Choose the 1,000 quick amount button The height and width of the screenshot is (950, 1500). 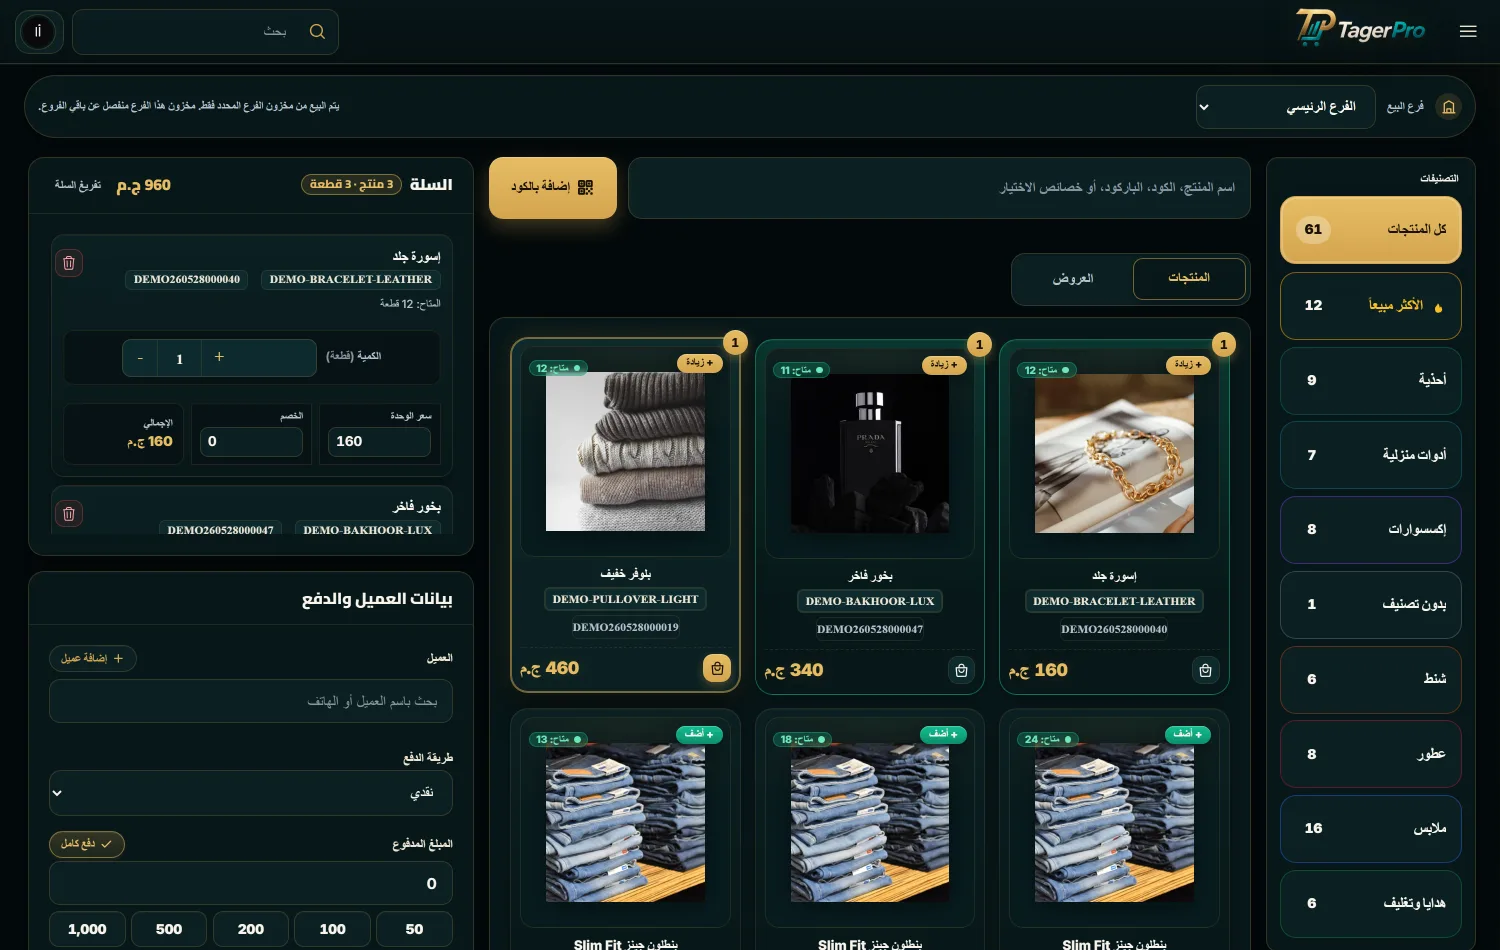point(87,929)
